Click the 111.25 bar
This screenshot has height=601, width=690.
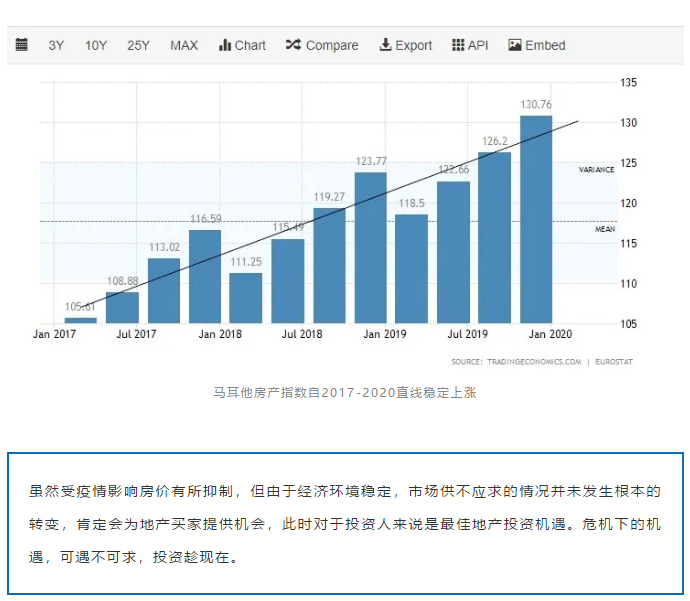pos(246,298)
